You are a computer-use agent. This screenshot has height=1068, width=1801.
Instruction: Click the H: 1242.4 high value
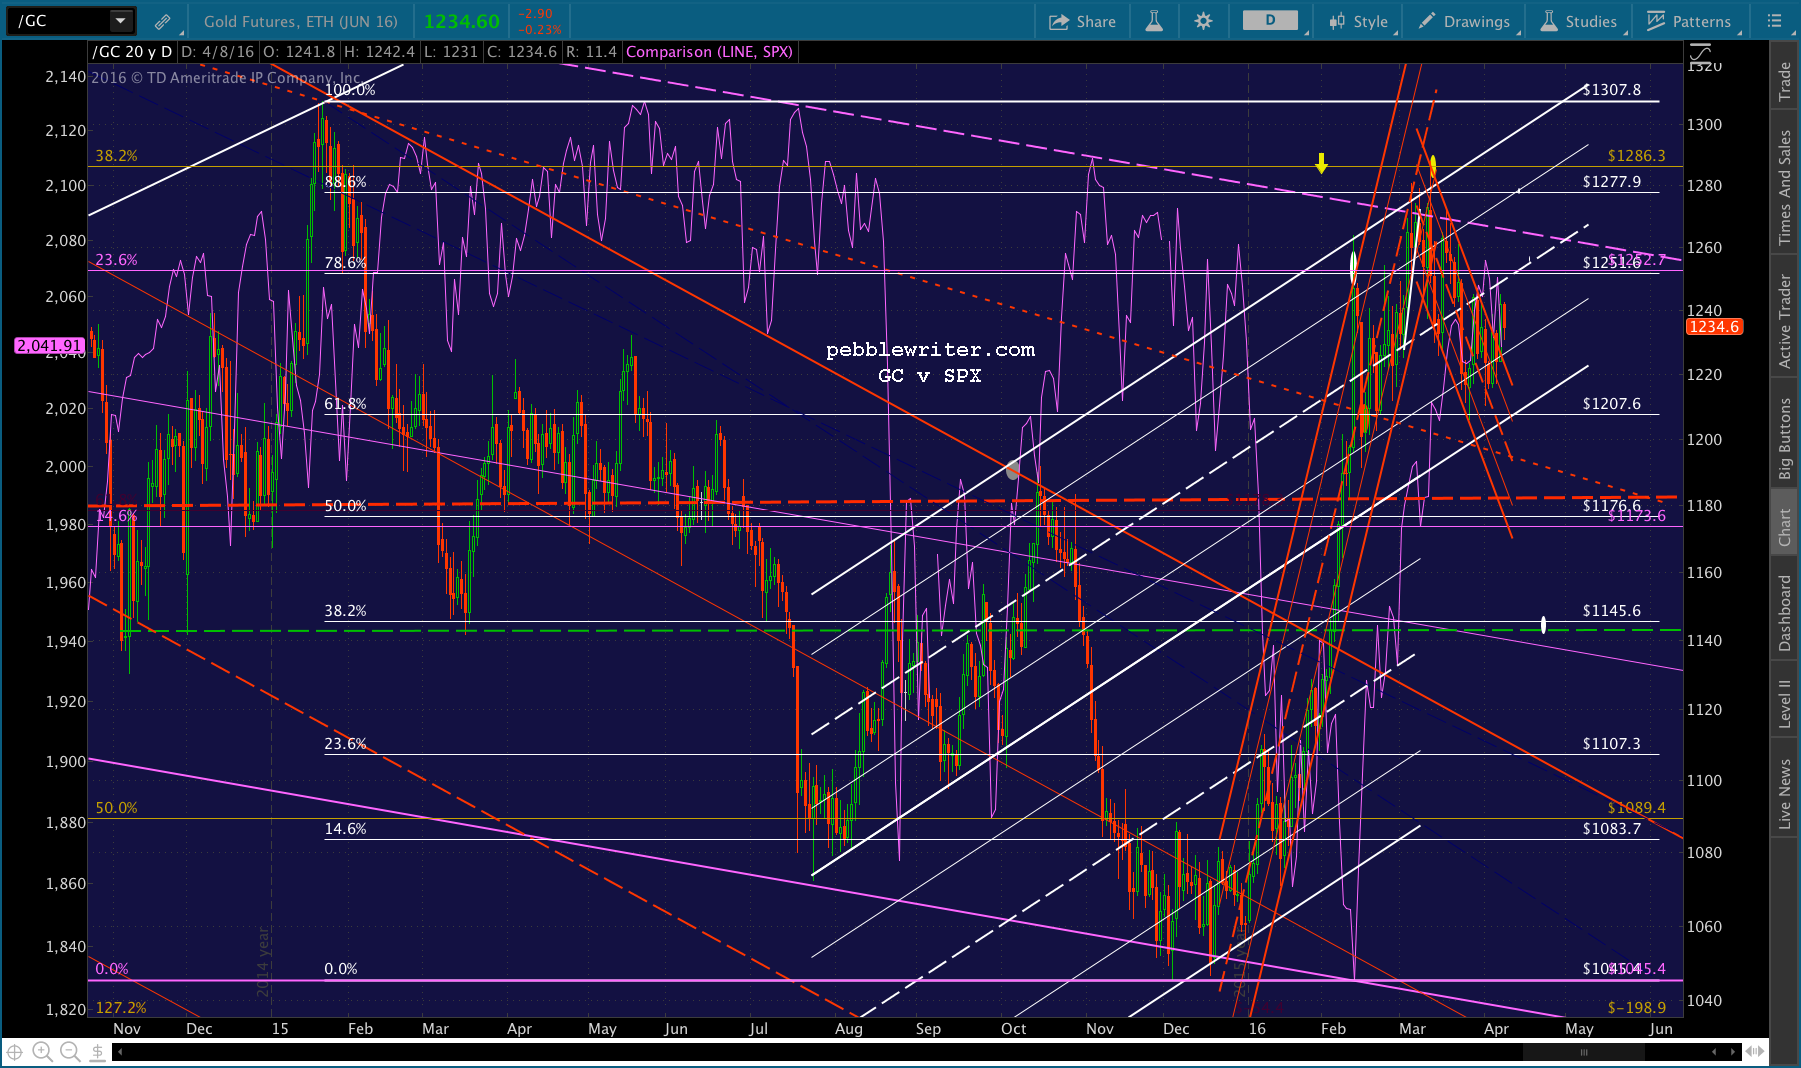tap(378, 52)
